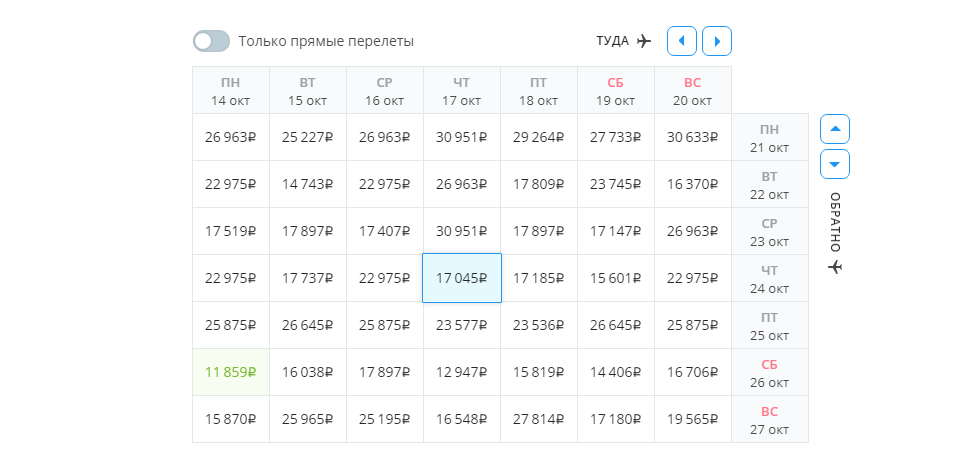
Task: Pick the 14 406₽ fare cell
Action: pos(616,372)
